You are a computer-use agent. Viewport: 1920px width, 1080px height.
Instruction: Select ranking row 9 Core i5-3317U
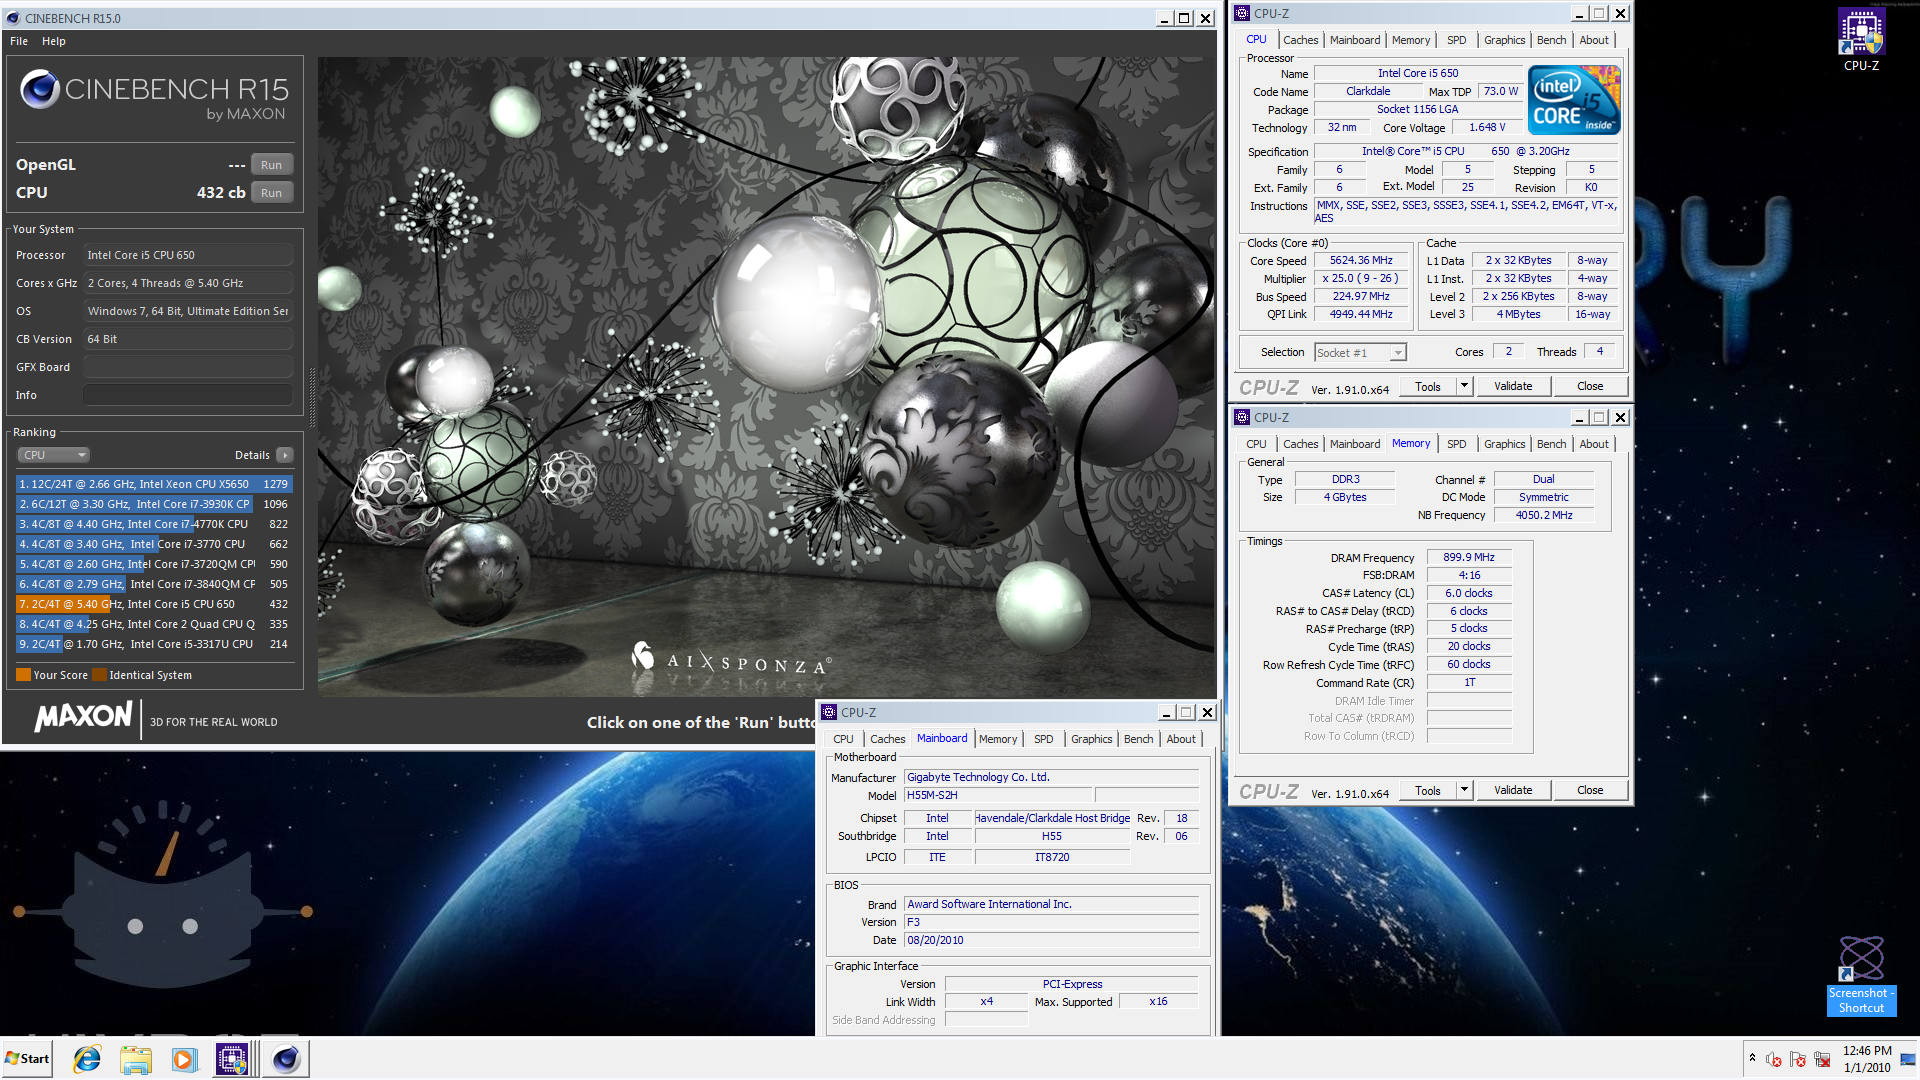pyautogui.click(x=154, y=644)
